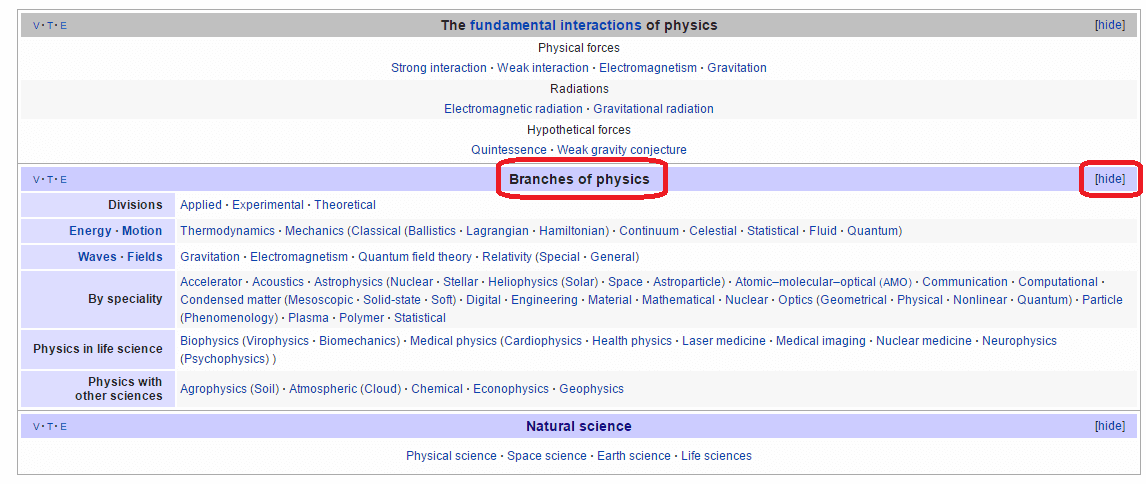Hide the Branches of physics navbox
Viewport: 1146px width, 484px height.
pyautogui.click(x=1110, y=179)
